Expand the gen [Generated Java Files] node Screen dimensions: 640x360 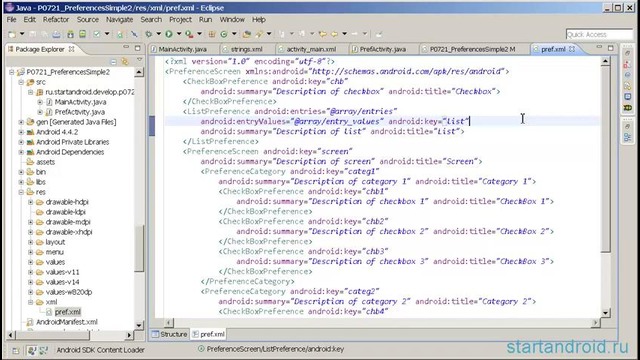(x=21, y=122)
